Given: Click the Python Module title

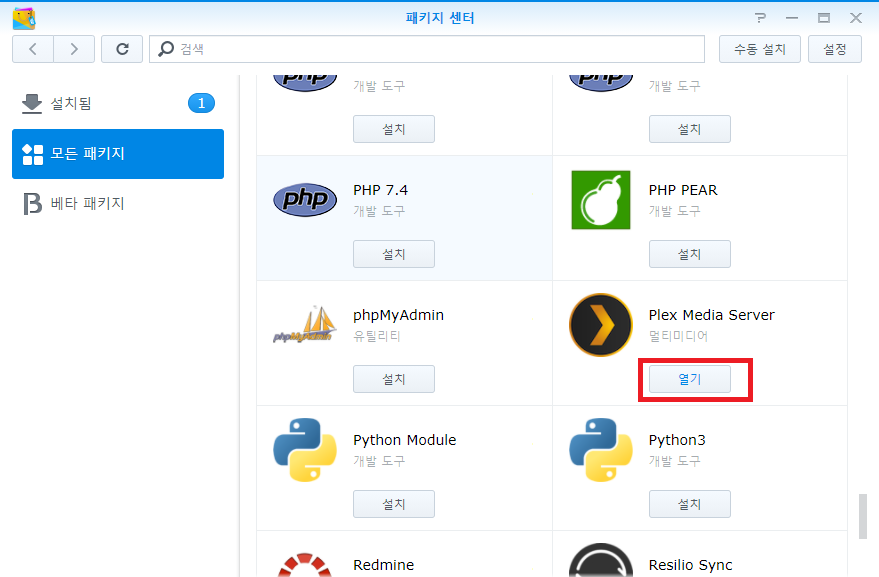Looking at the screenshot, I should [404, 440].
